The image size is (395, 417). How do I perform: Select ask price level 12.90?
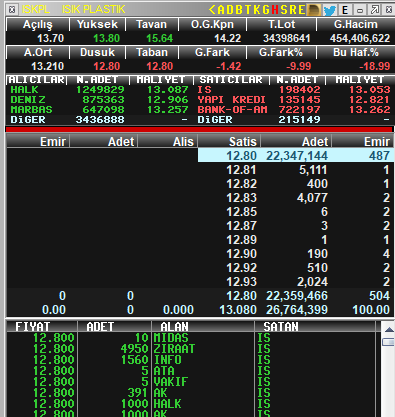click(x=295, y=254)
